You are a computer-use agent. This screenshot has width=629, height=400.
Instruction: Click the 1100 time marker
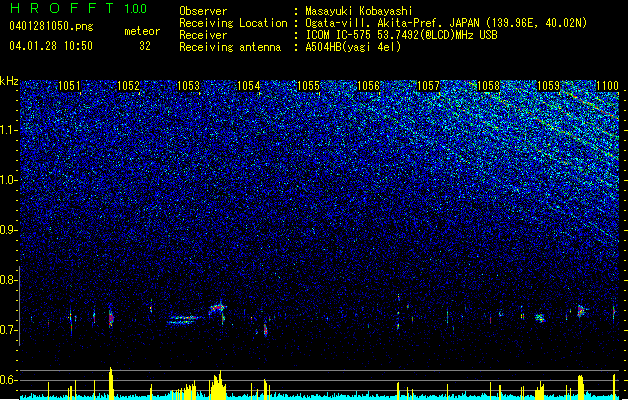[607, 86]
